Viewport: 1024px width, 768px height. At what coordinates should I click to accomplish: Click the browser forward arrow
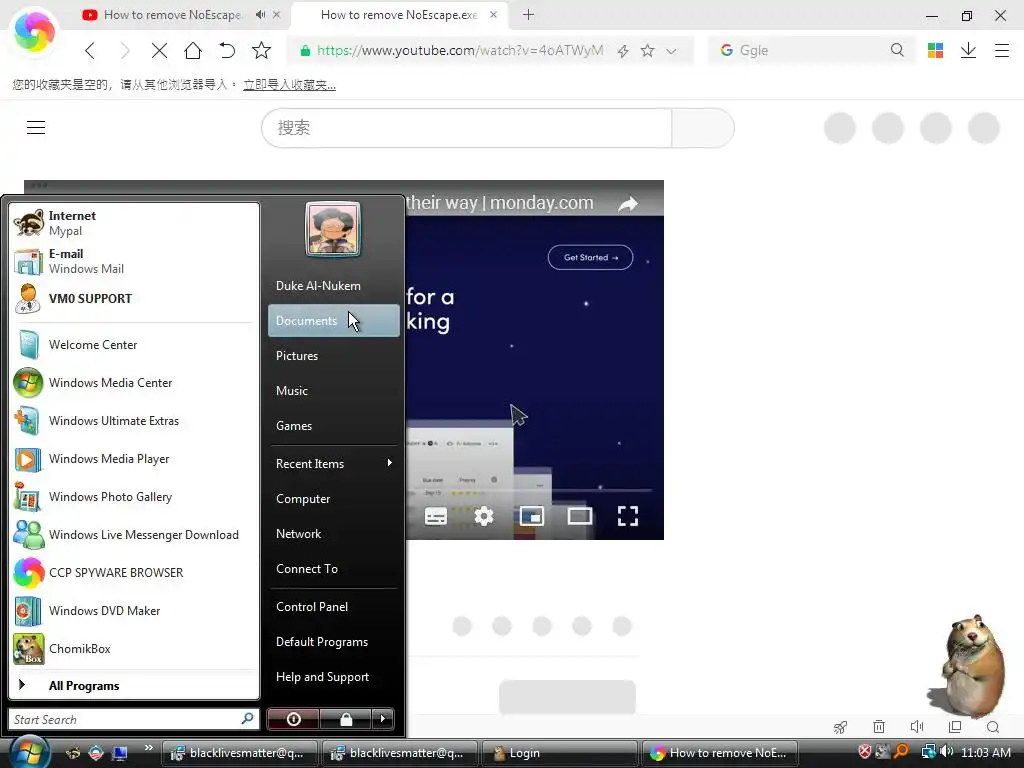coord(125,50)
